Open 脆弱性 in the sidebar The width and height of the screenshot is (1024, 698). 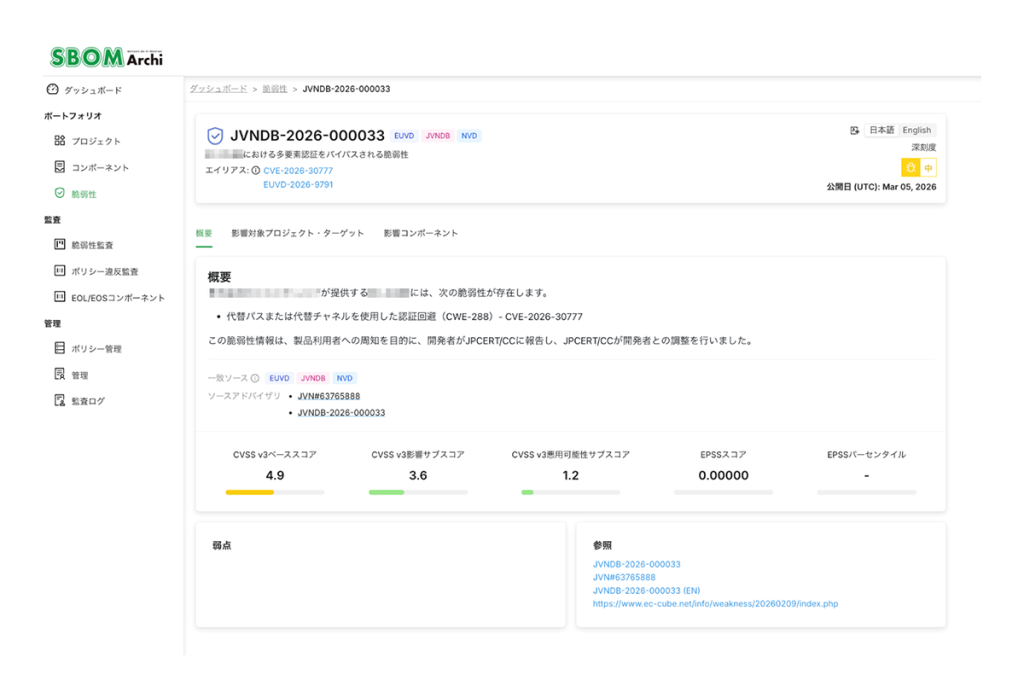(x=84, y=194)
